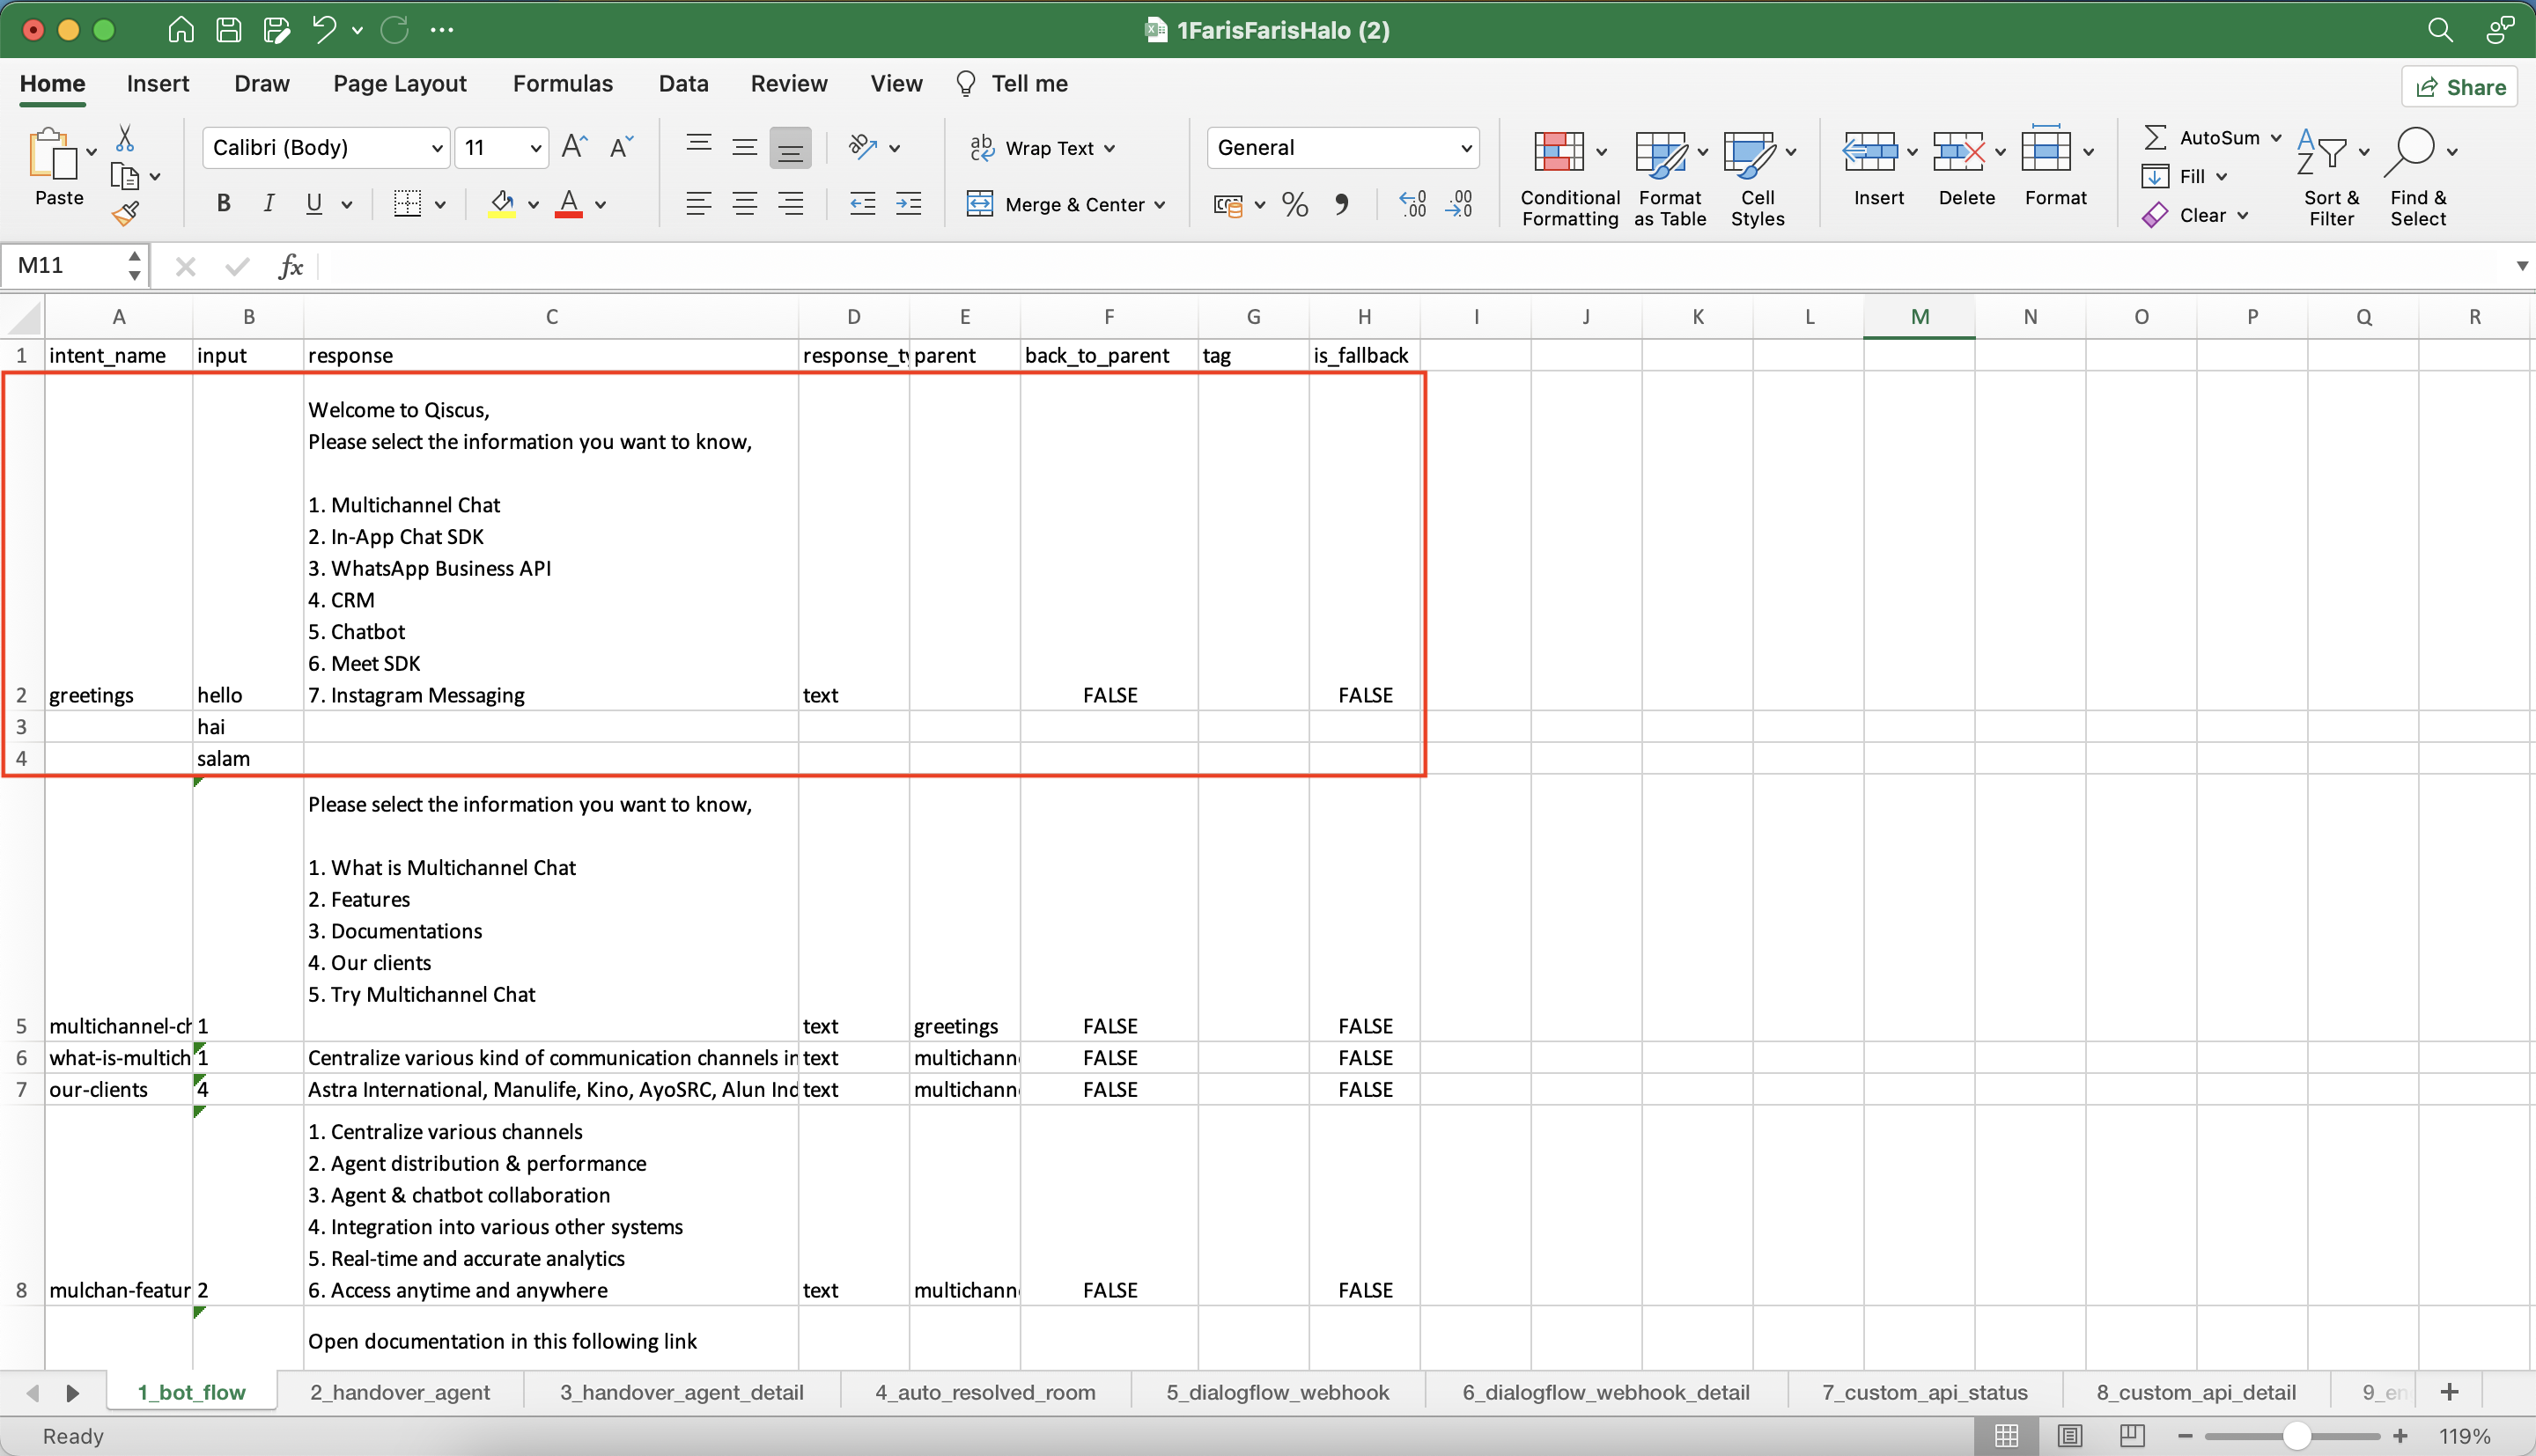The width and height of the screenshot is (2536, 1456).
Task: Click the Insert Function fx icon
Action: 291,266
